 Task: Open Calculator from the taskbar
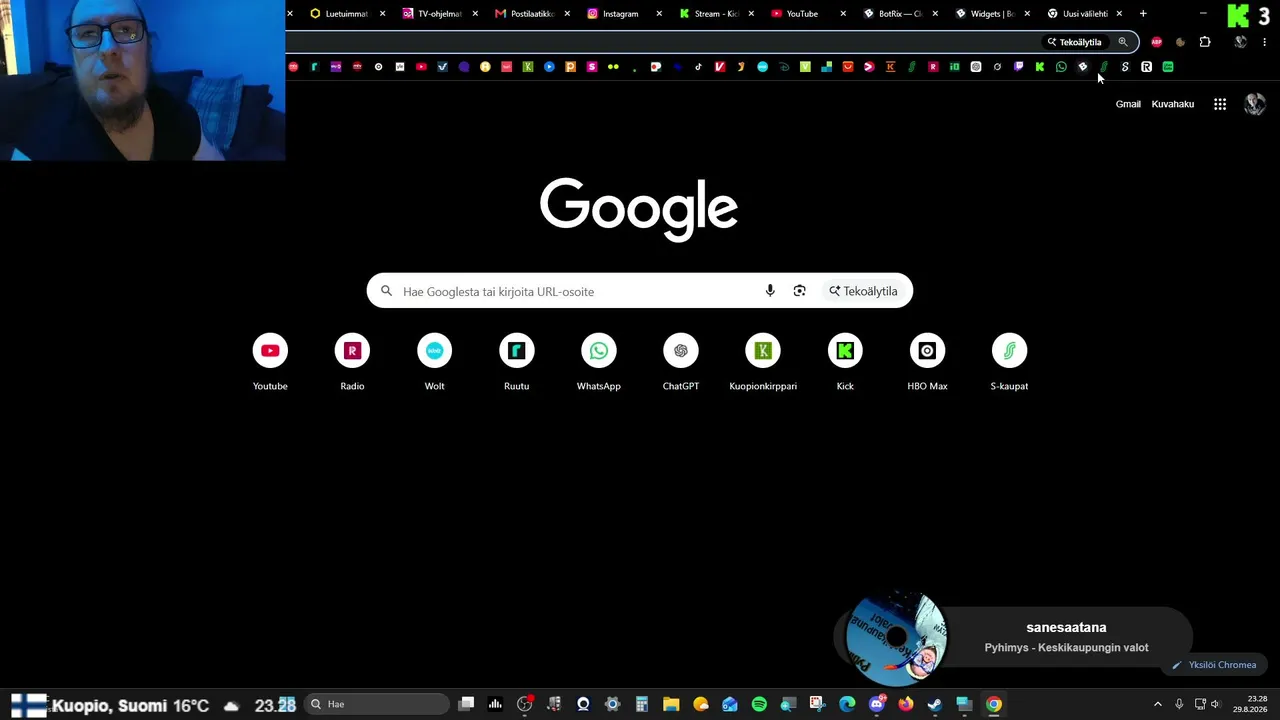pos(642,704)
